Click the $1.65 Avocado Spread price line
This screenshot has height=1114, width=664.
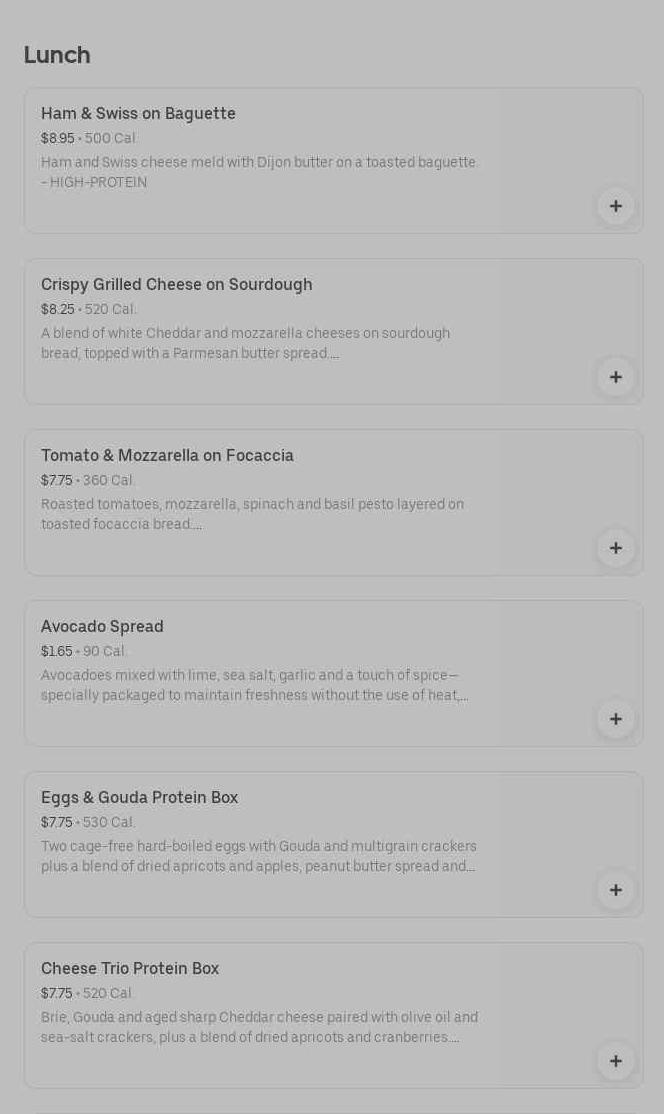[57, 652]
